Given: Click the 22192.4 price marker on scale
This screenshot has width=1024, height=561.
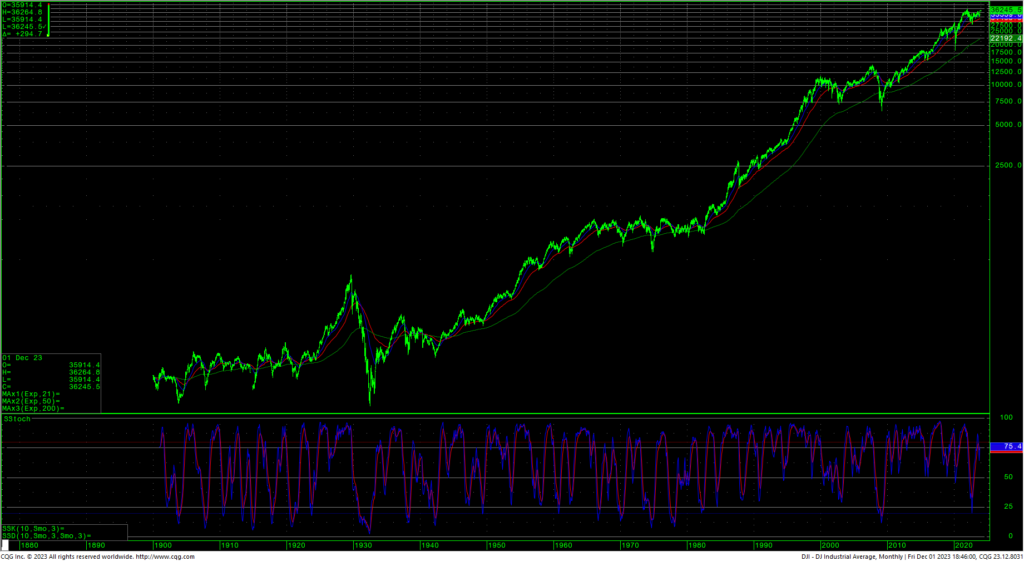Looking at the screenshot, I should pos(1003,38).
